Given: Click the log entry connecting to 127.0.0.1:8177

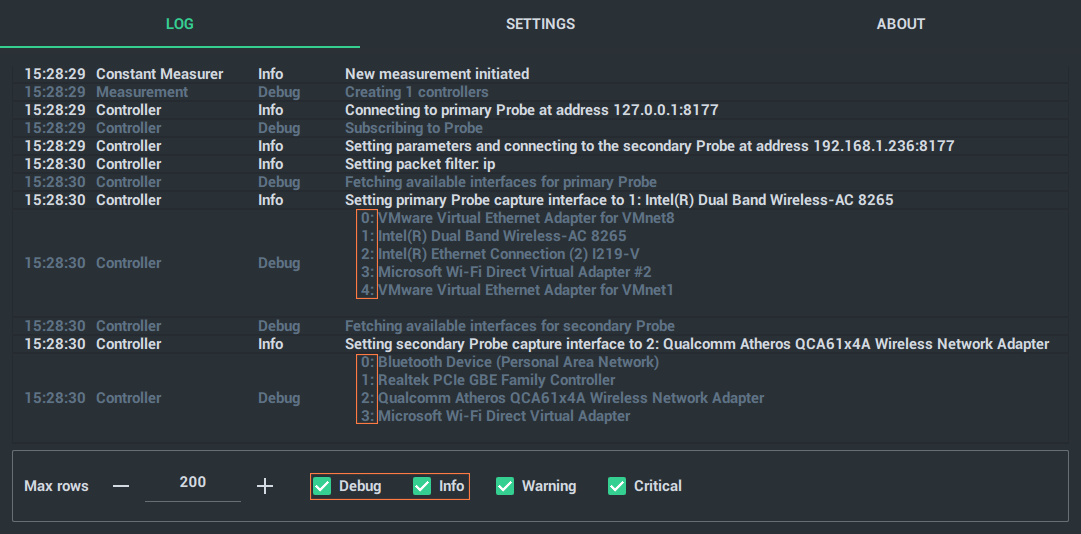Looking at the screenshot, I should pyautogui.click(x=540, y=110).
